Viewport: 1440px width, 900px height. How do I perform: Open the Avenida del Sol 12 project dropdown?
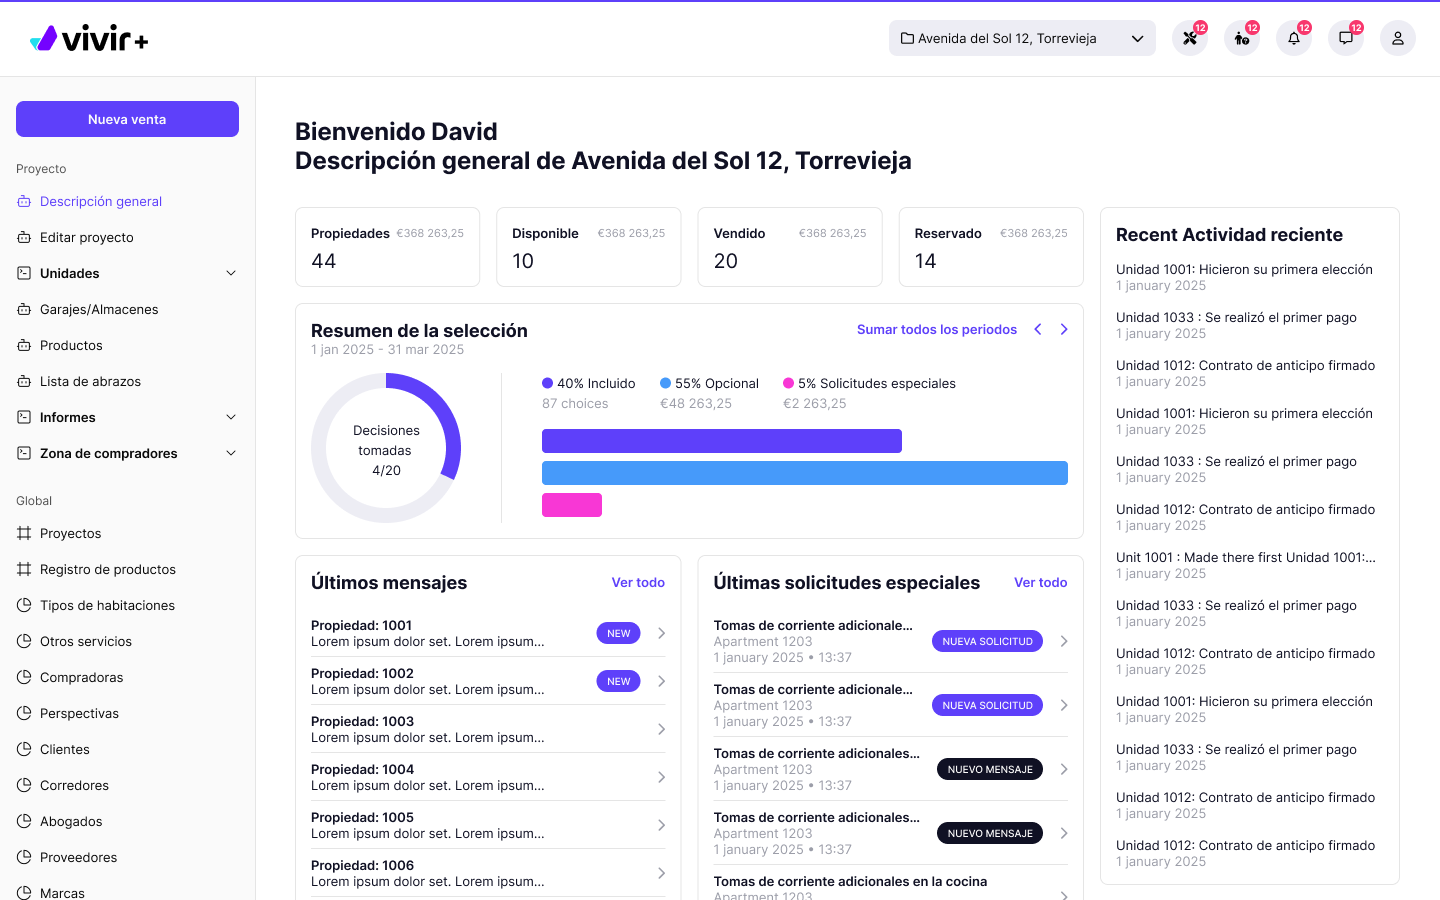(1021, 39)
